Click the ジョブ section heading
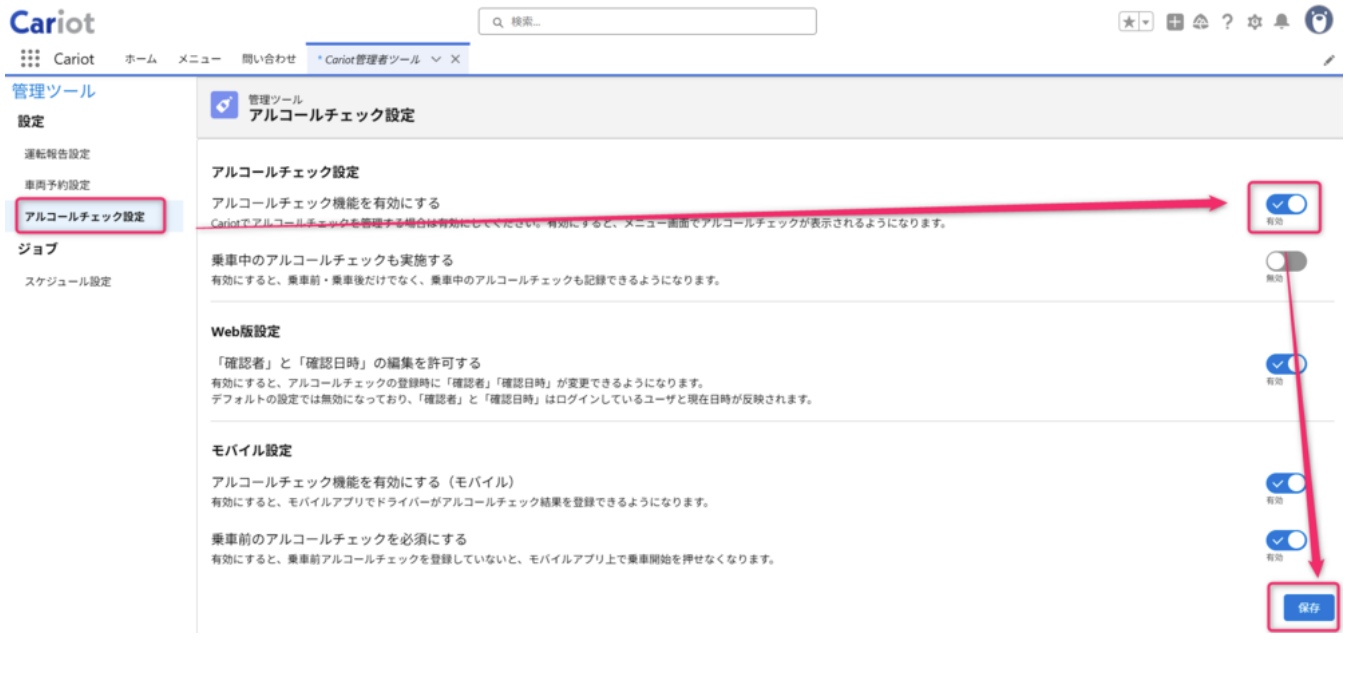Viewport: 1350px width, 689px height. click(x=38, y=248)
